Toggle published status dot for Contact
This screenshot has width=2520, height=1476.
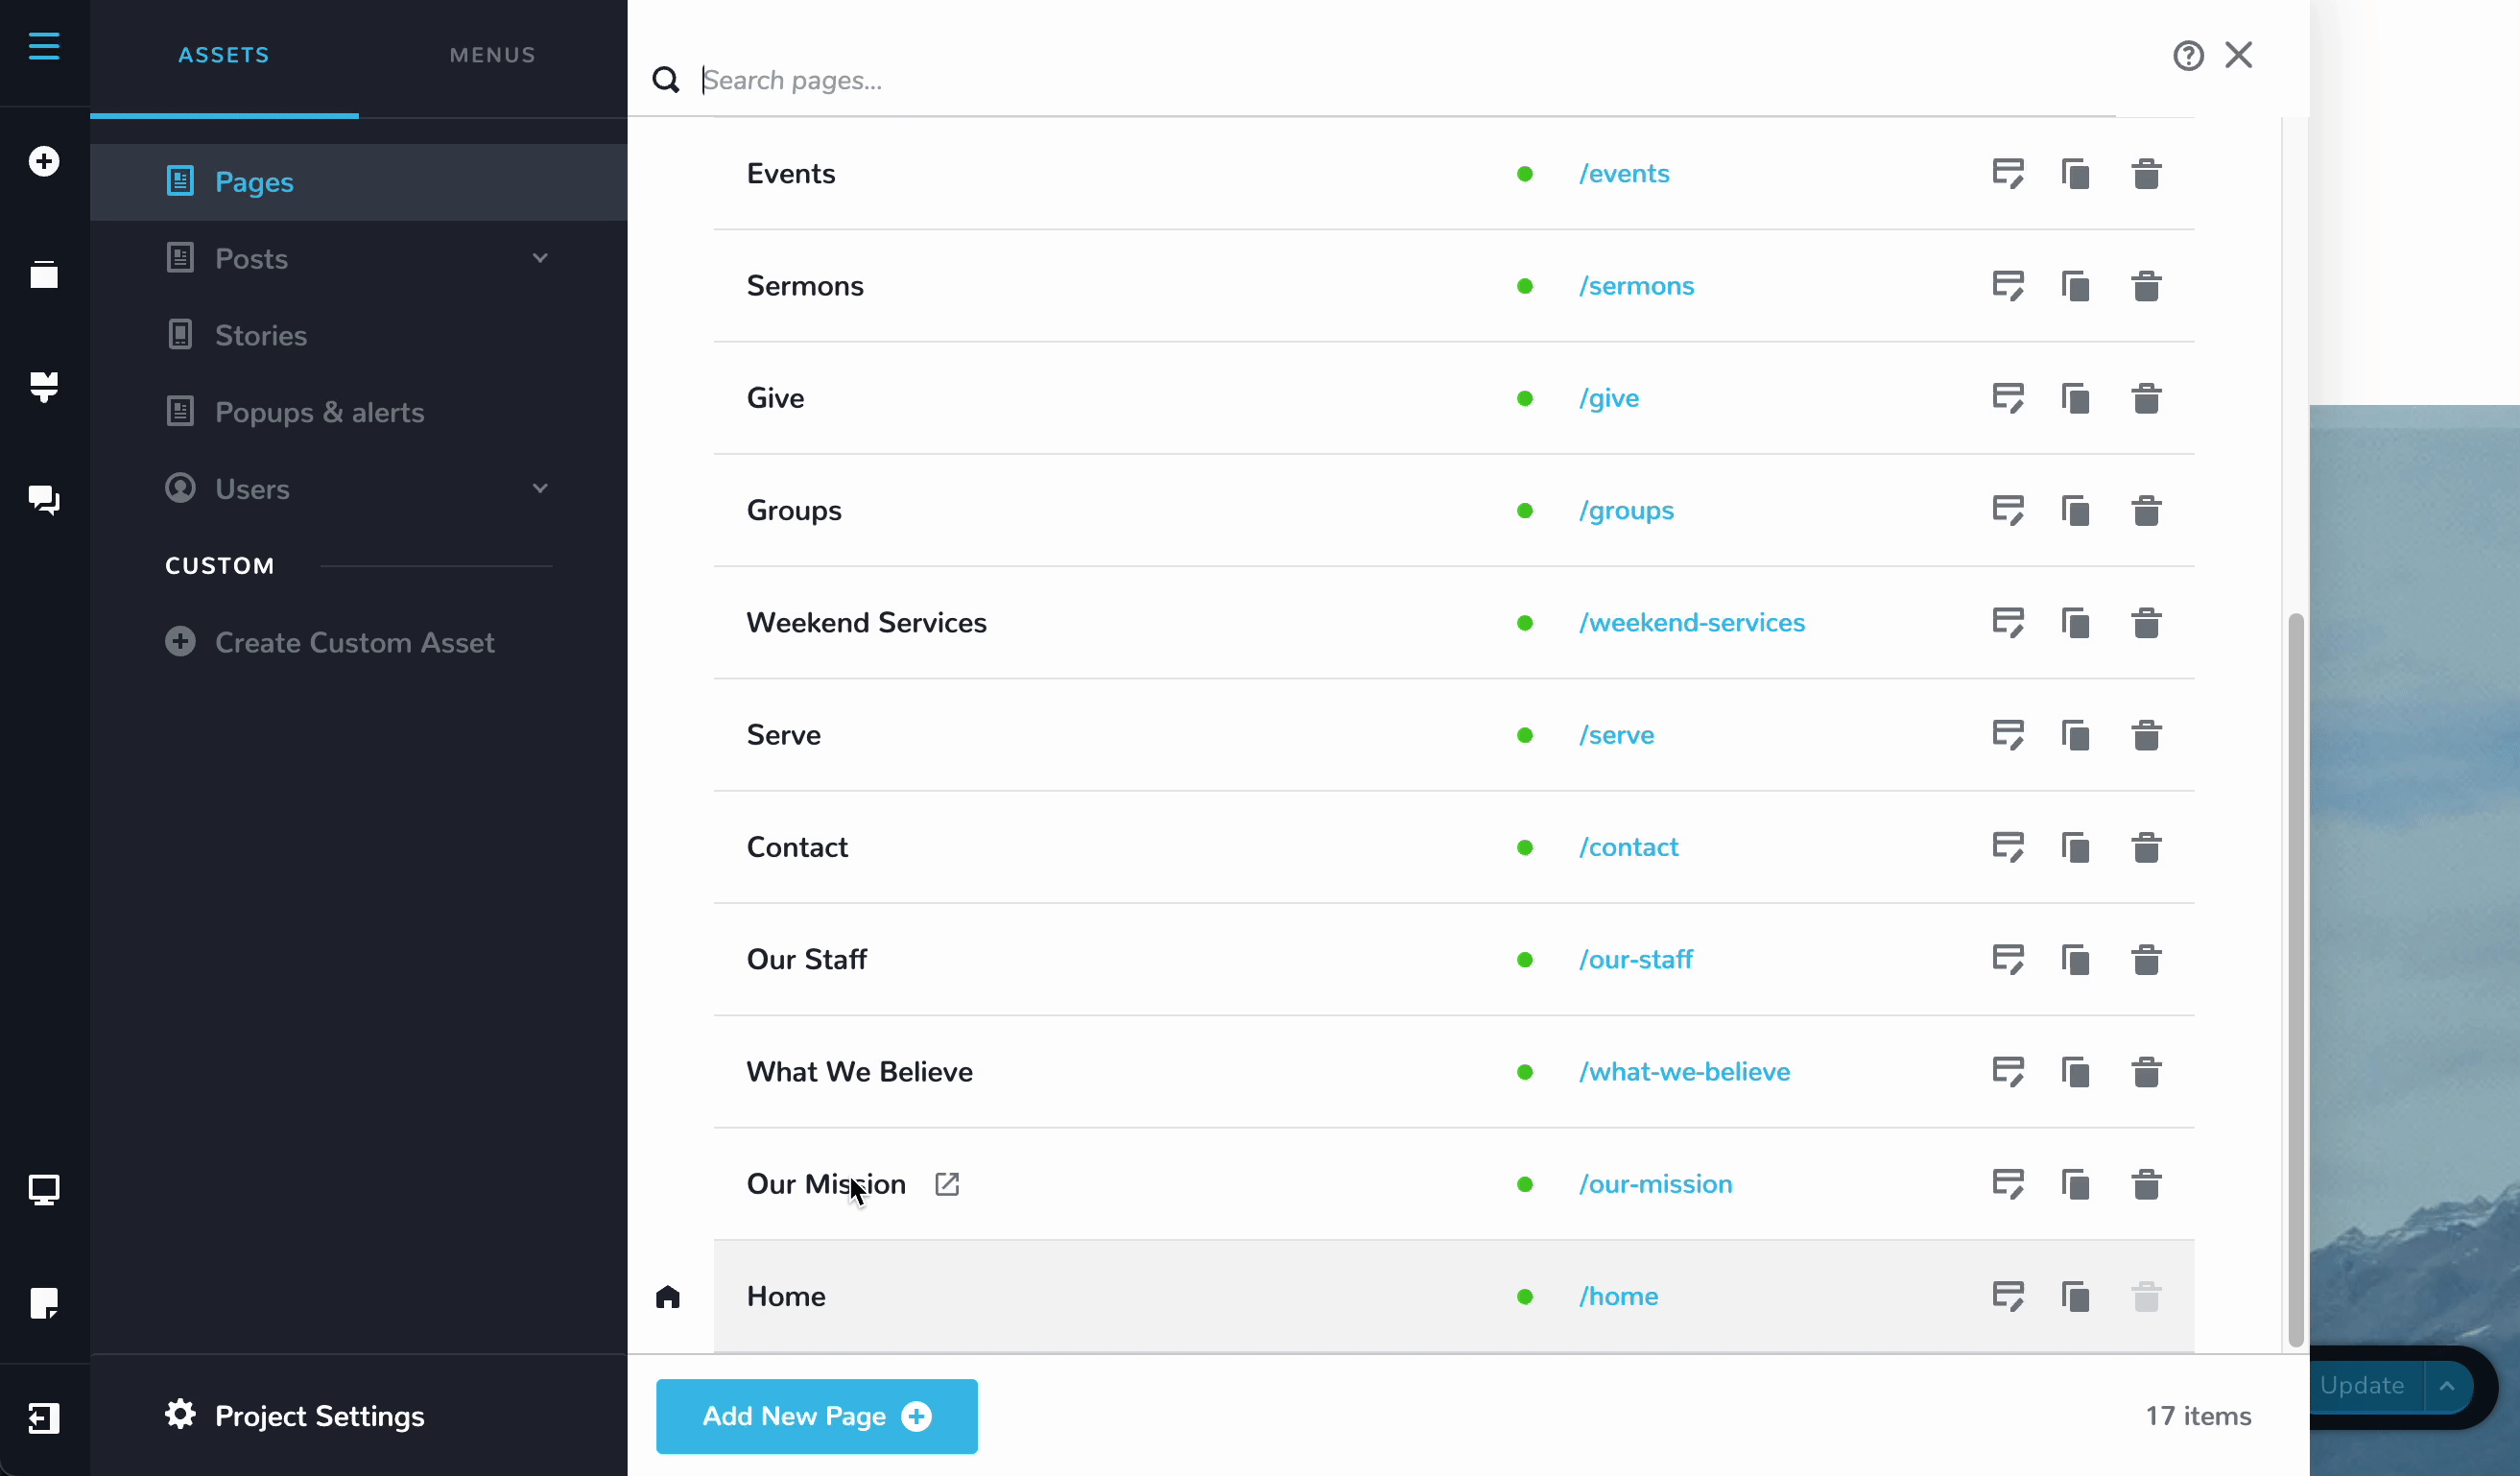[1524, 847]
